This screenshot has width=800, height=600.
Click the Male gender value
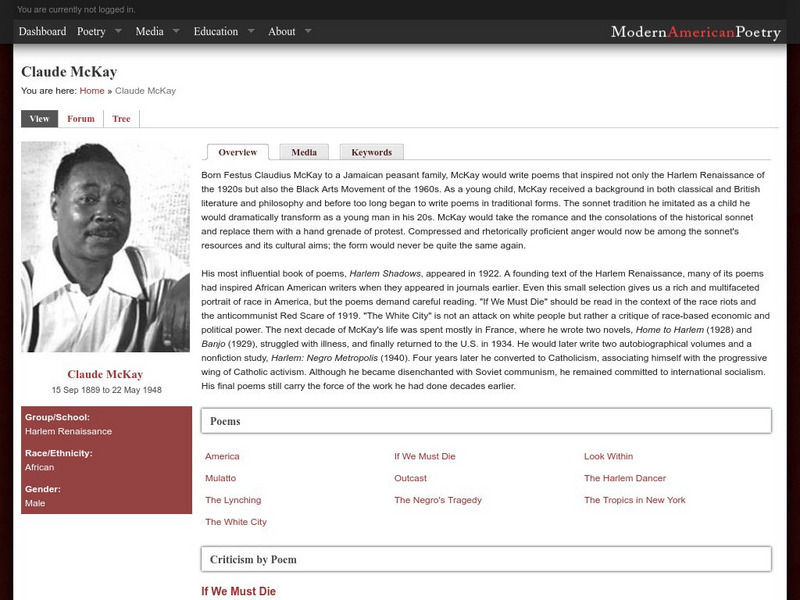(35, 503)
